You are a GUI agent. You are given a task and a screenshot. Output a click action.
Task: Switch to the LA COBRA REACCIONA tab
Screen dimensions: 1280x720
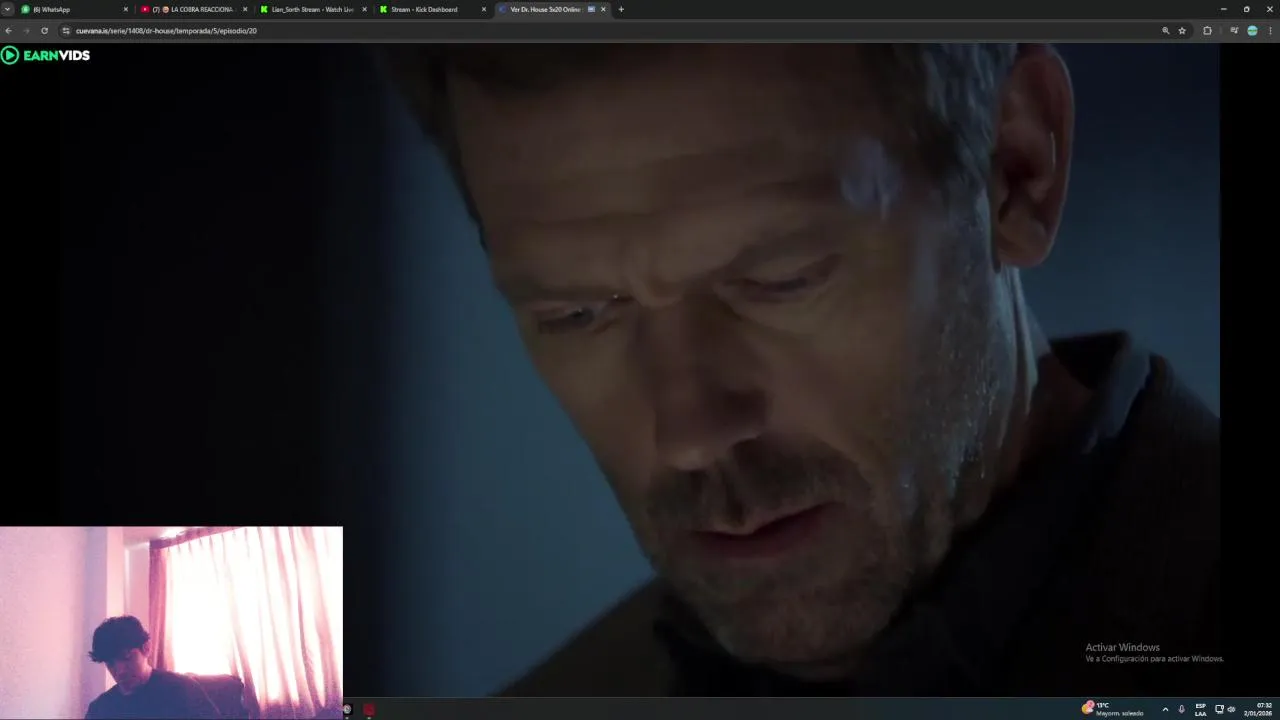click(x=193, y=9)
